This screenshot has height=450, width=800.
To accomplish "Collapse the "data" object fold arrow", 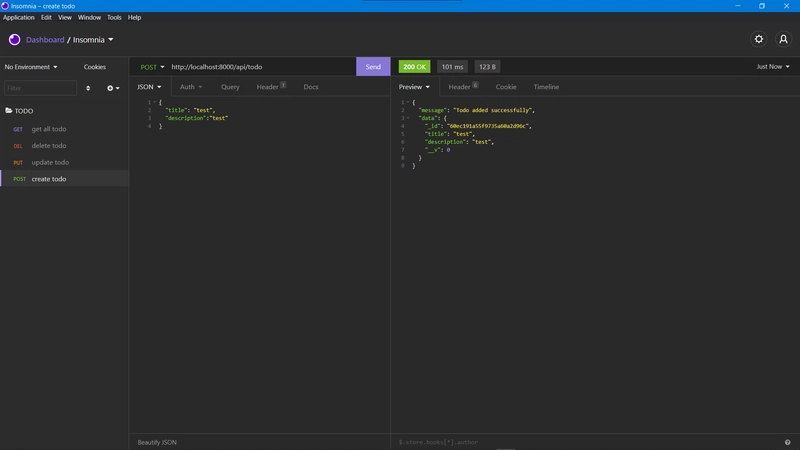I will [408, 118].
